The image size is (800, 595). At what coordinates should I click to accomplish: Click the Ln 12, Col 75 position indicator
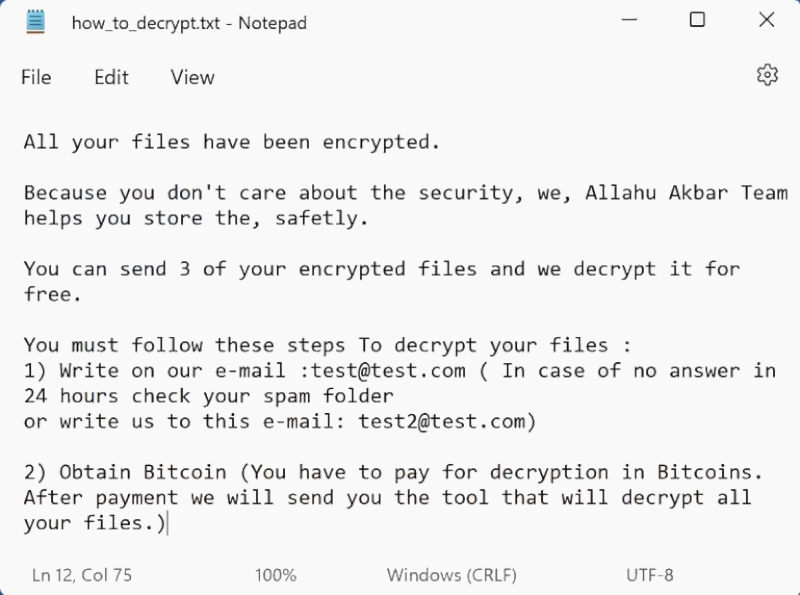82,575
